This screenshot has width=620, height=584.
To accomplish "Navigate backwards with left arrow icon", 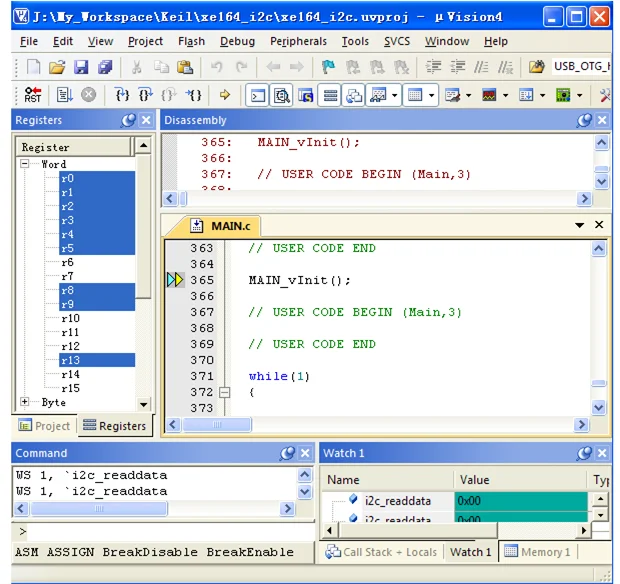I will click(273, 67).
